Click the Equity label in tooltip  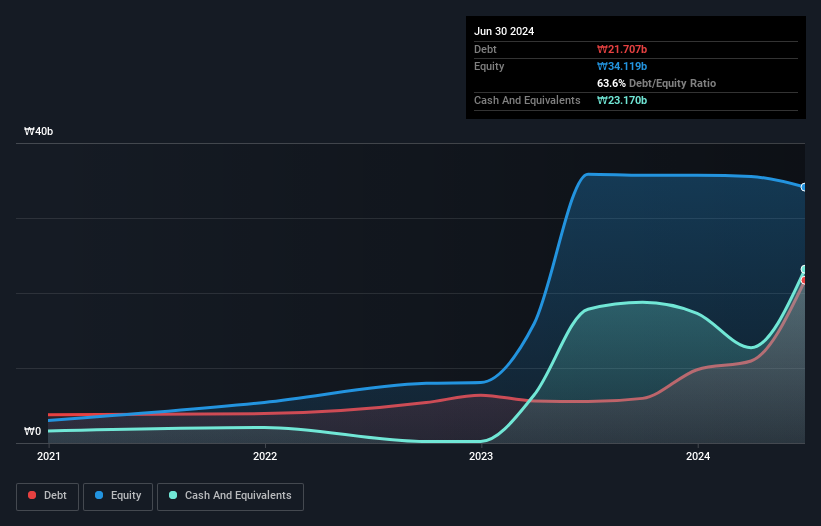click(489, 66)
